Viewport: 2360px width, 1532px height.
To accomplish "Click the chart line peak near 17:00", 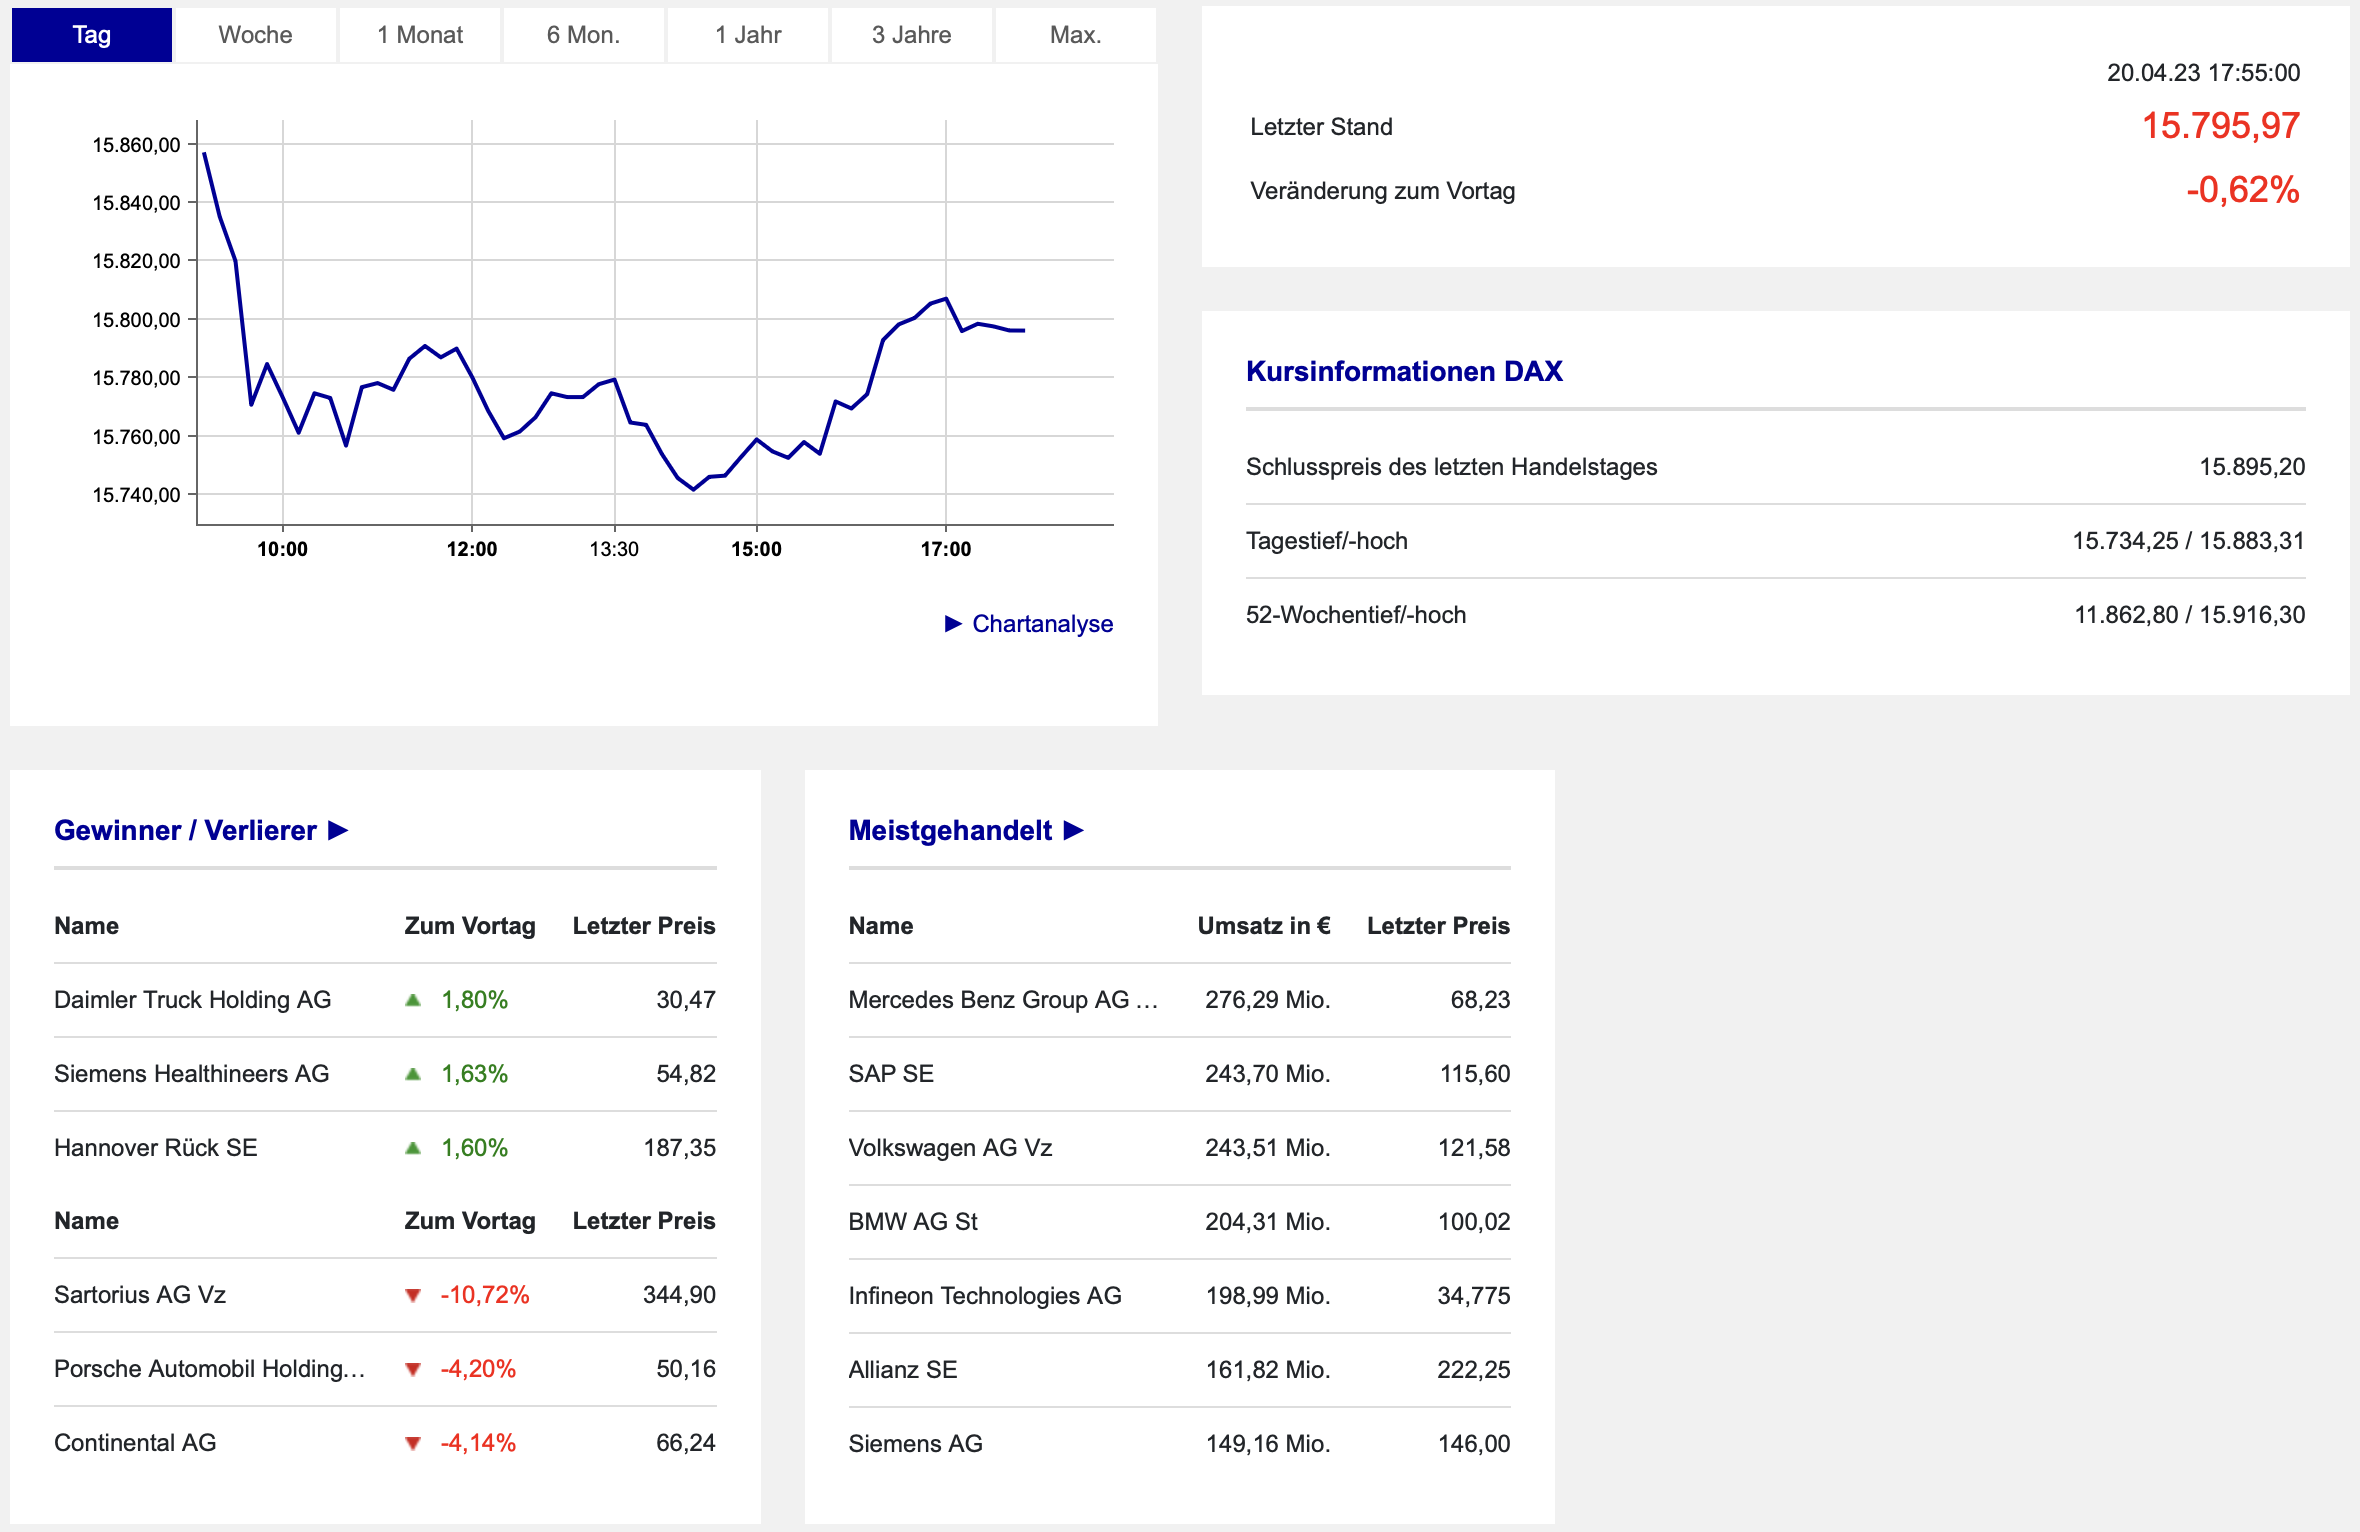I will (945, 299).
